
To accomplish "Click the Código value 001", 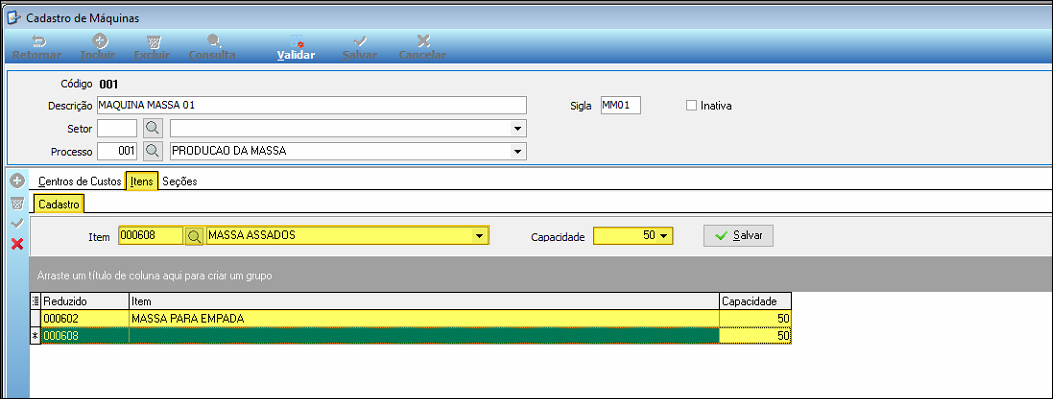I will point(109,85).
